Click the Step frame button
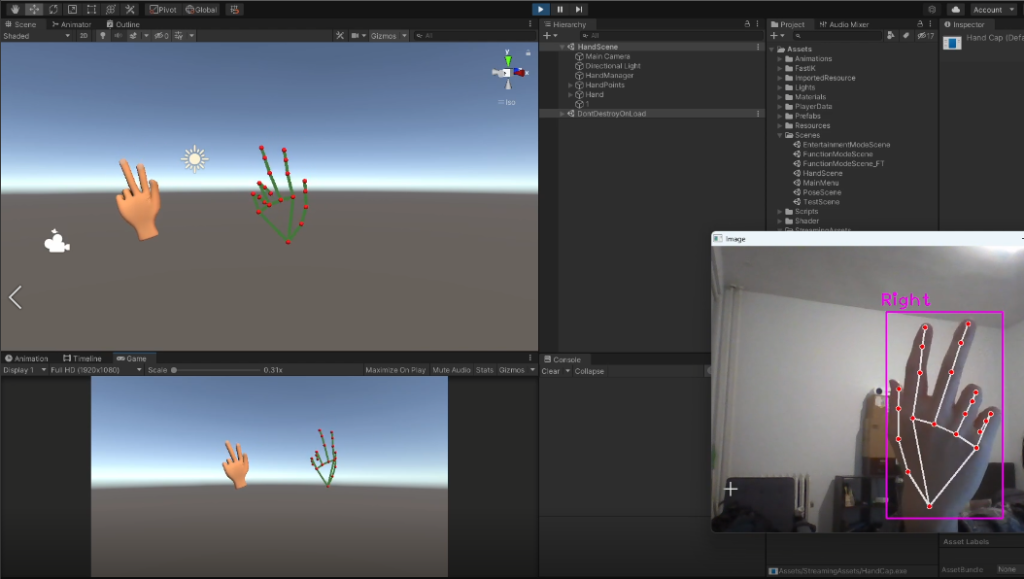The width and height of the screenshot is (1024, 579). (x=579, y=9)
